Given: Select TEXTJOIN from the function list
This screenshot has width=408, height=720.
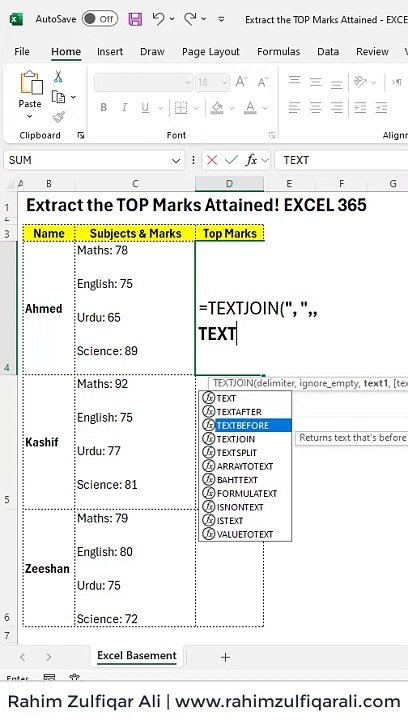Looking at the screenshot, I should click(x=245, y=439).
